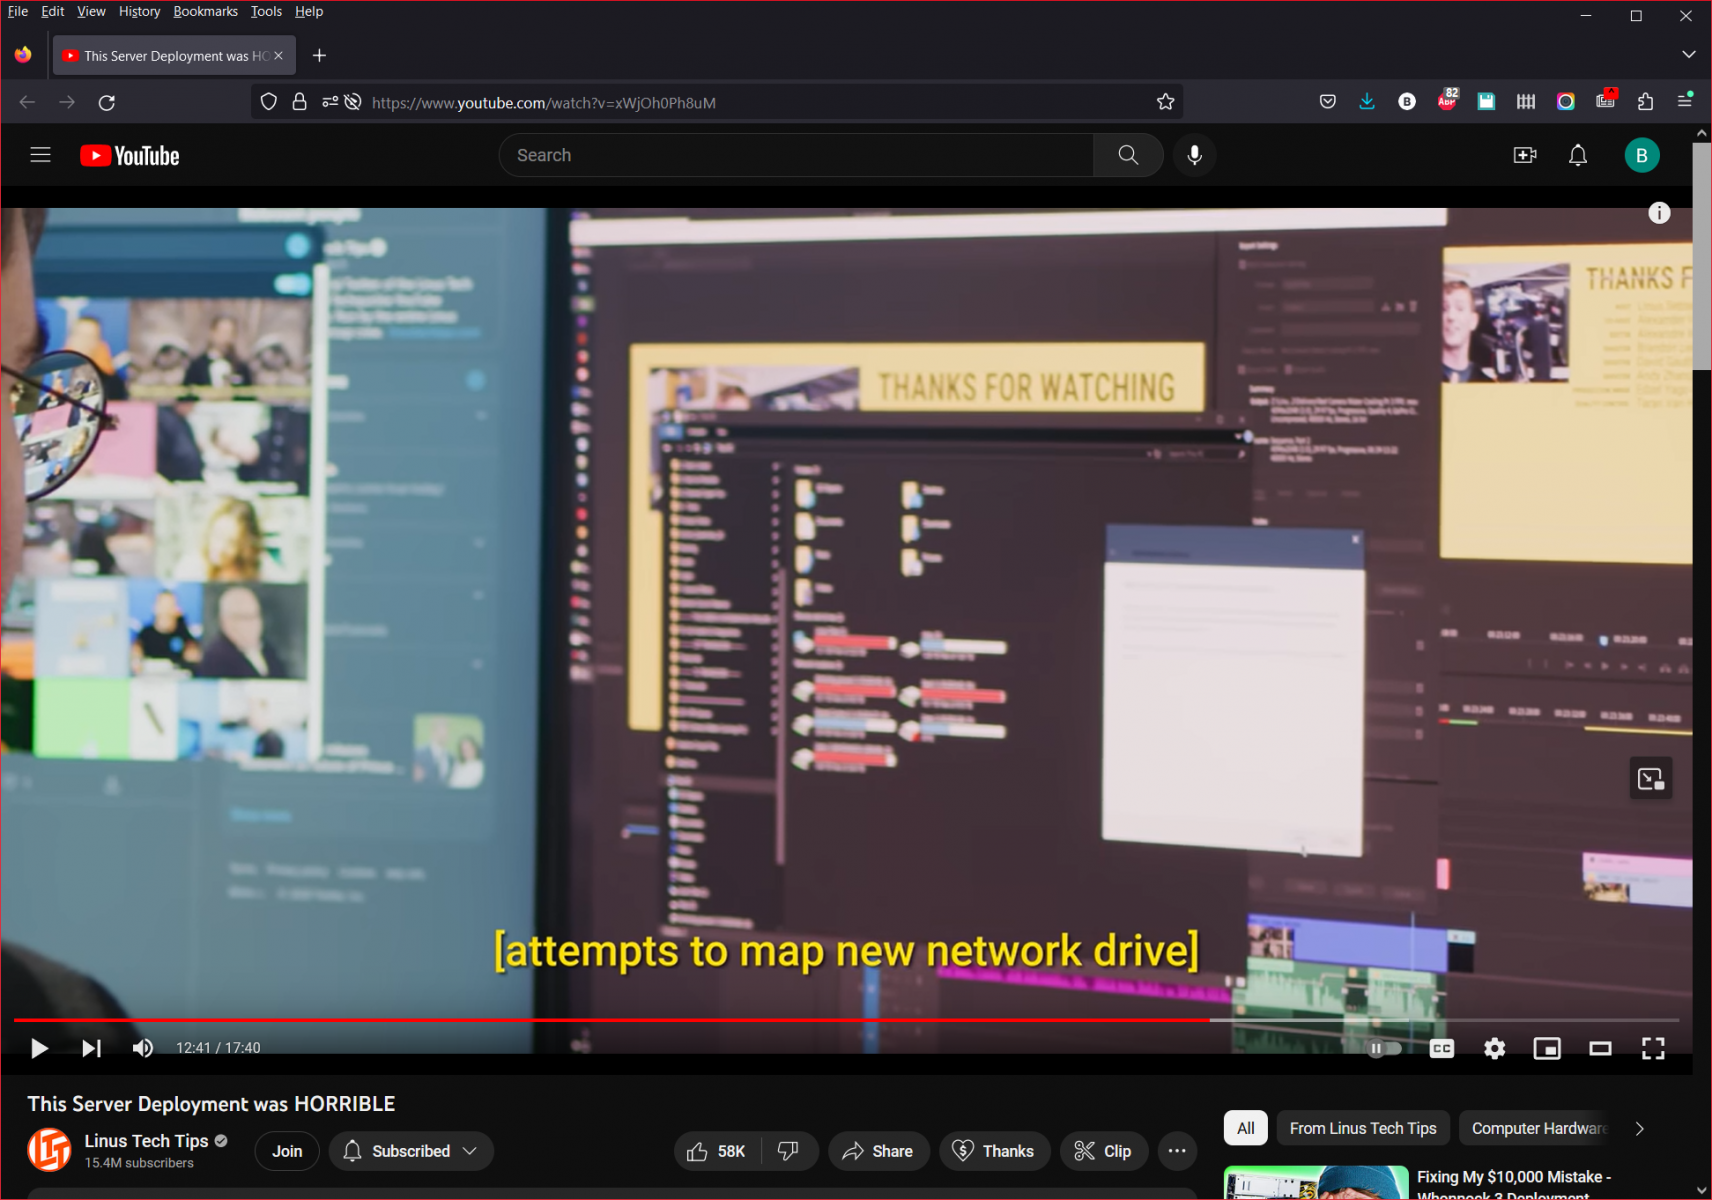
Task: Bookmark this page with the star
Action: point(1165,102)
